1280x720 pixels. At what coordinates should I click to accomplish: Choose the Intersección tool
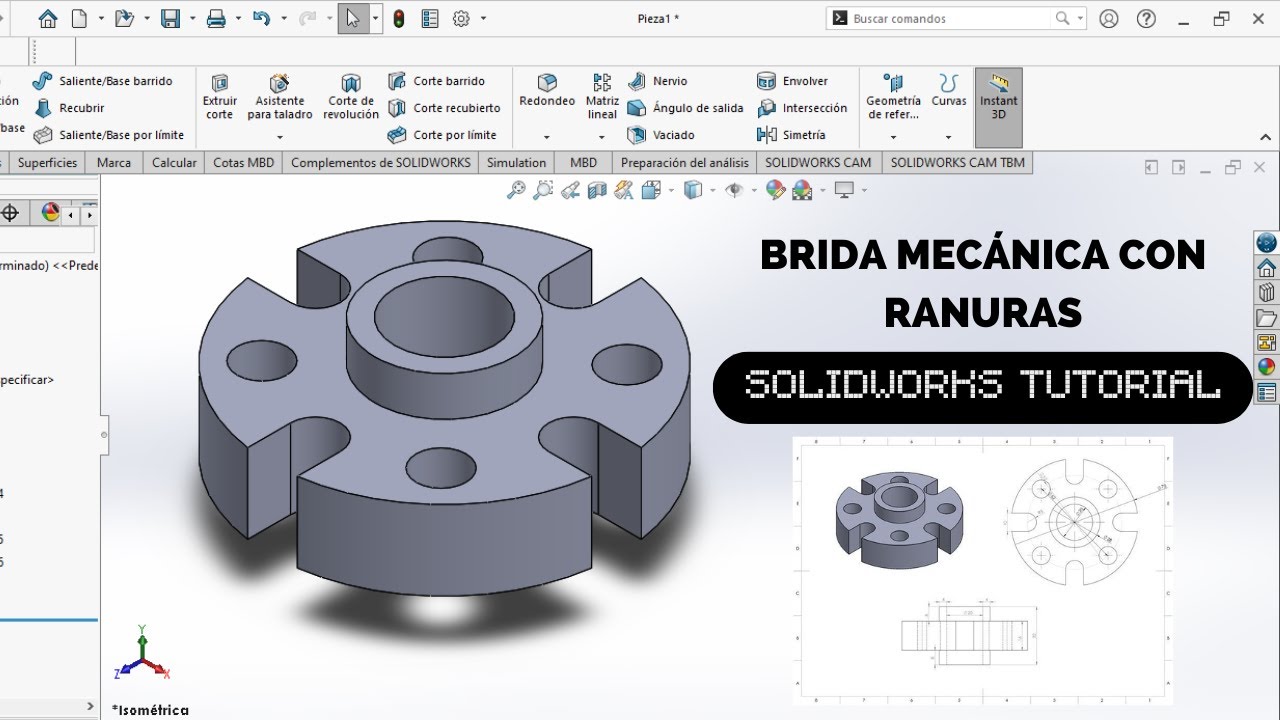pos(802,108)
